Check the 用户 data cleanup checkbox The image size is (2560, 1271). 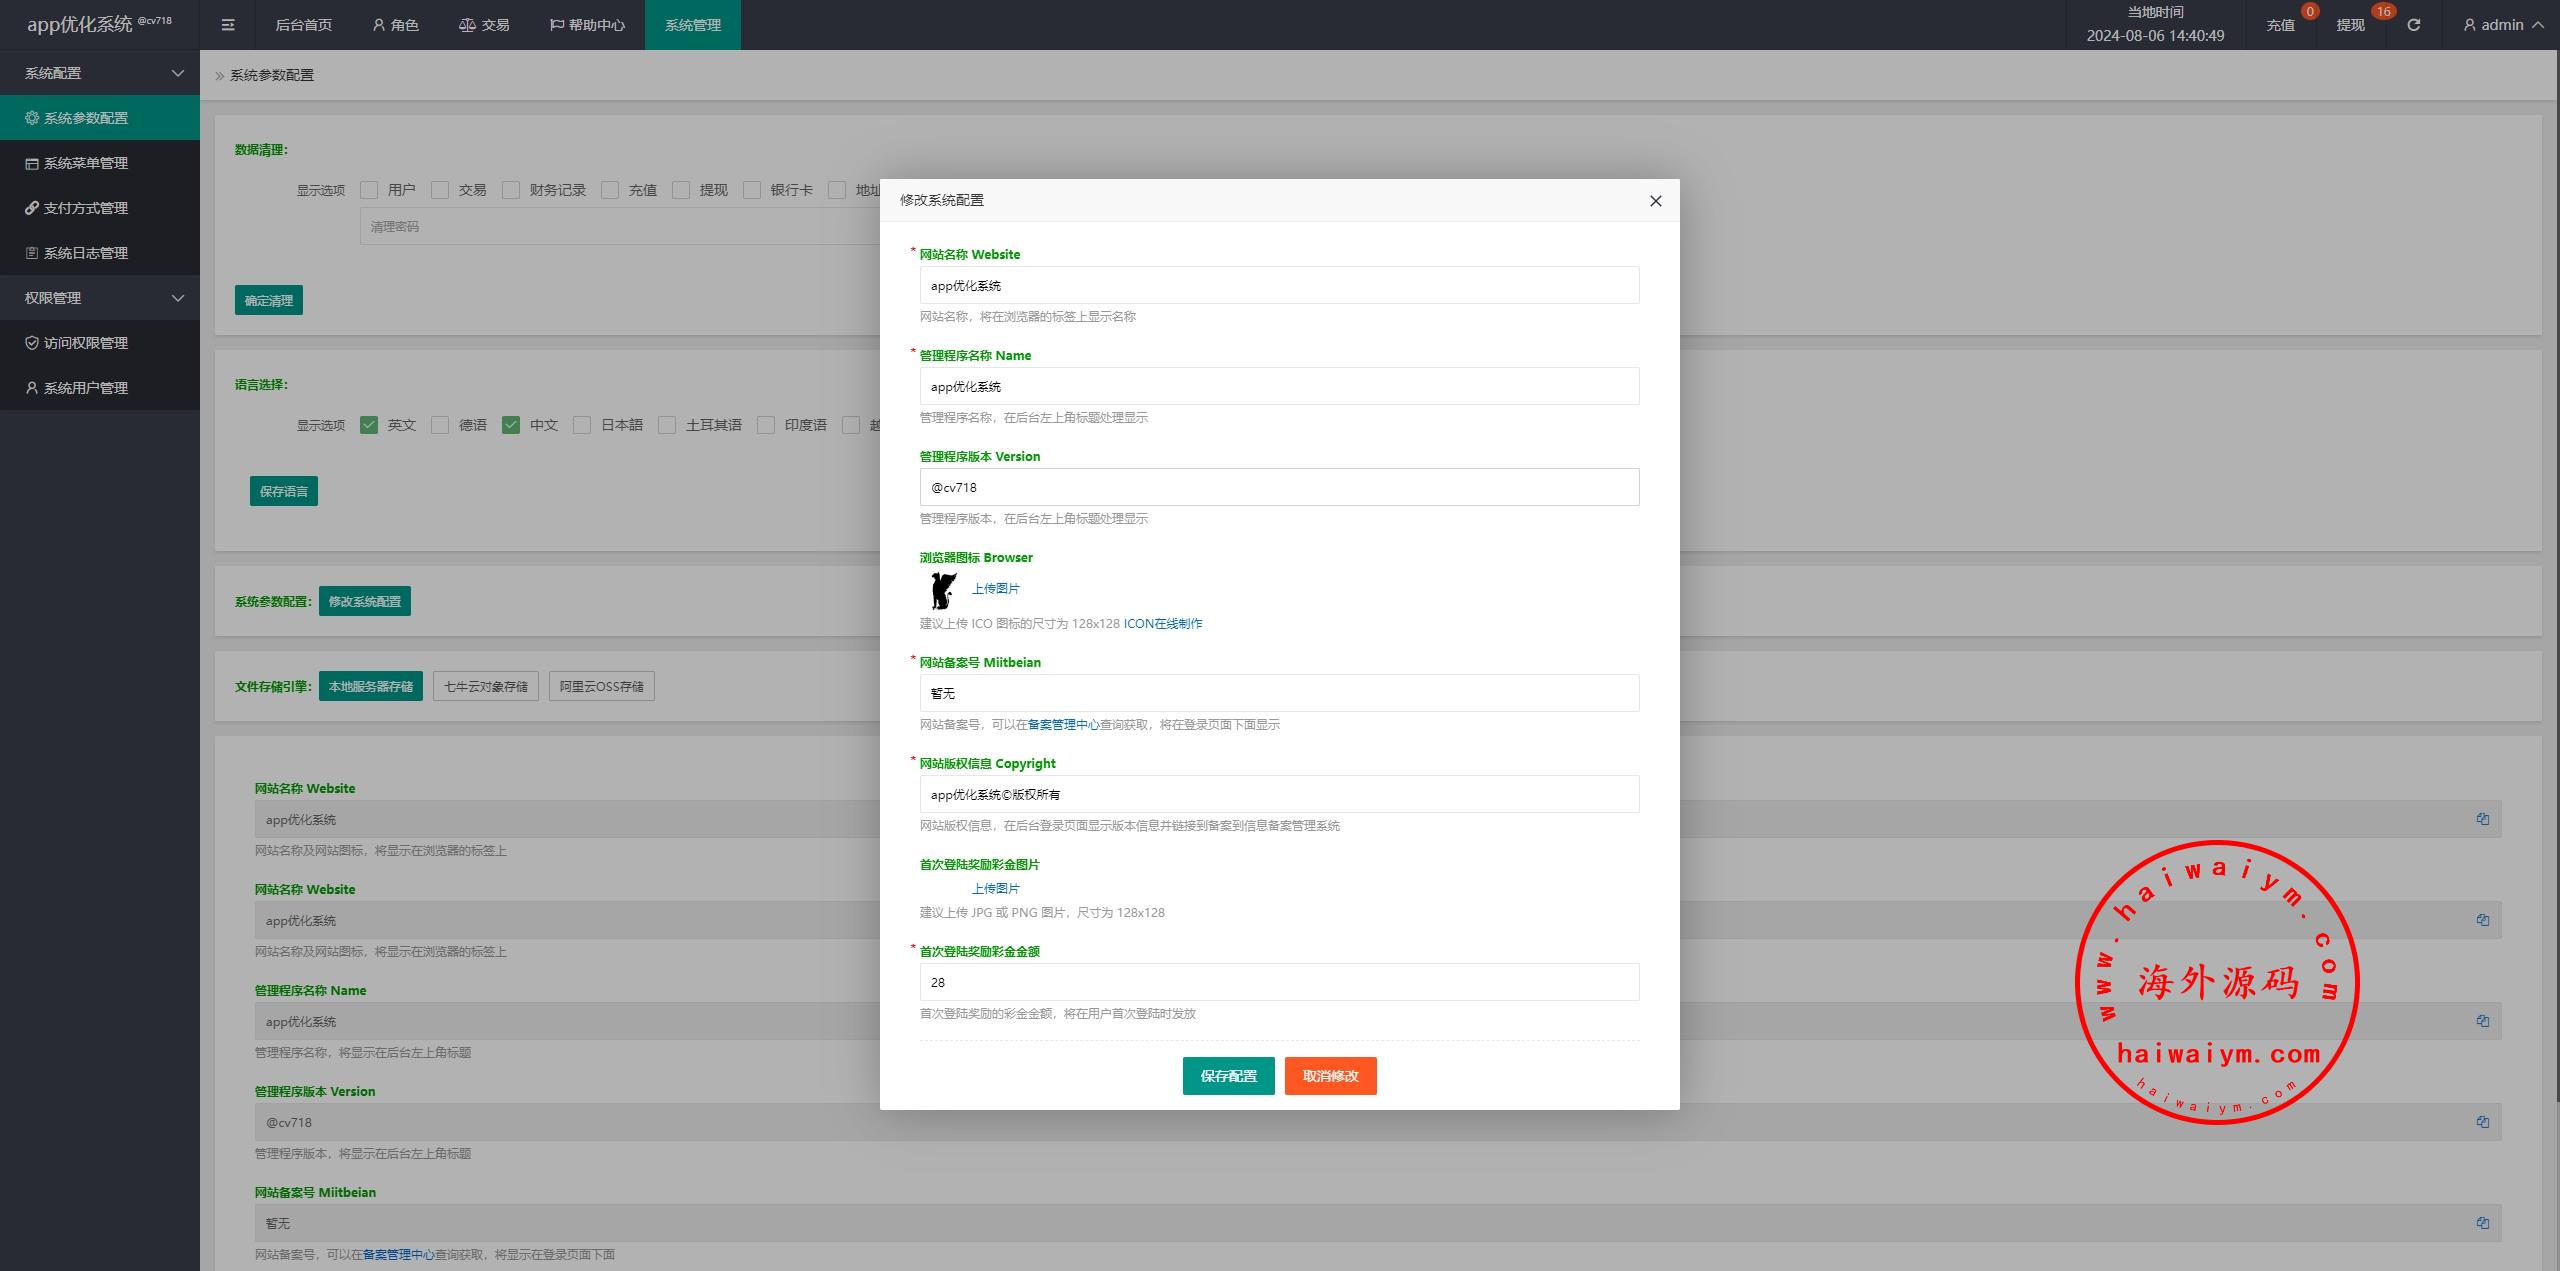point(369,190)
